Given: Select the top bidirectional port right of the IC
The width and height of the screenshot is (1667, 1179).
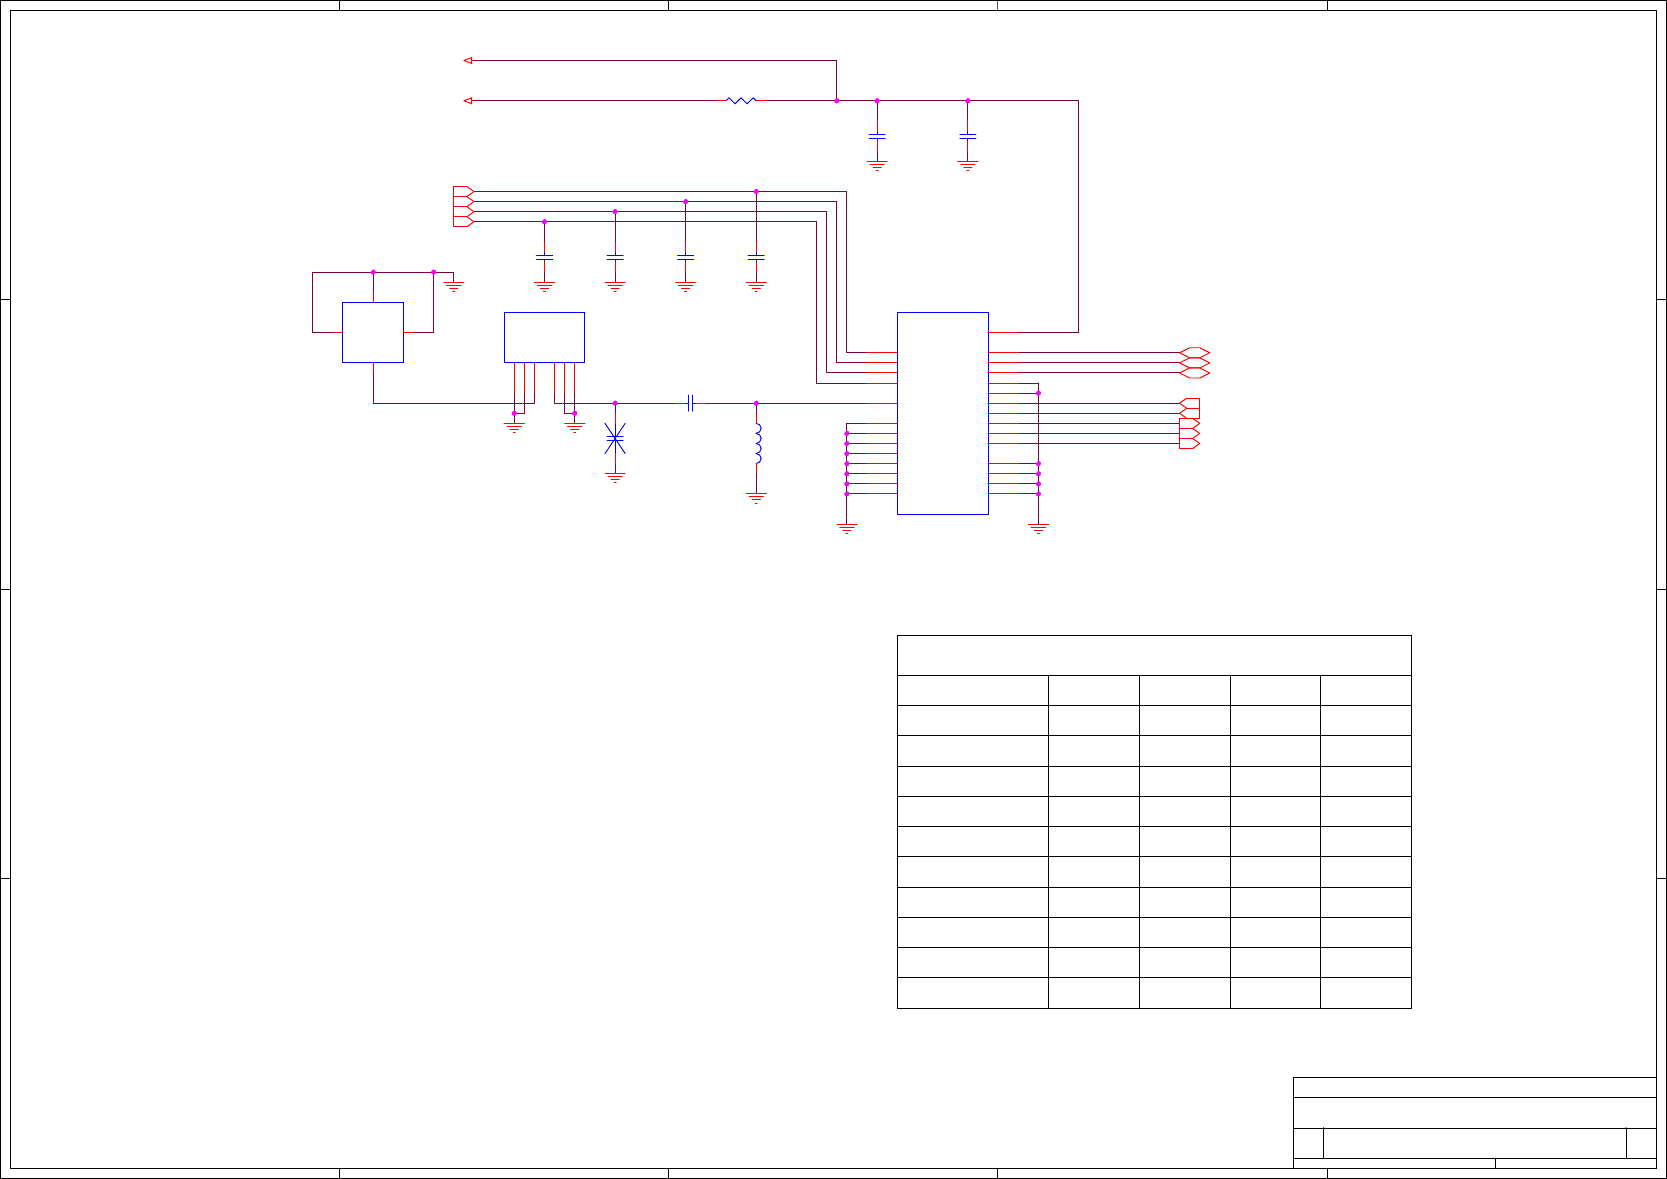Looking at the screenshot, I should point(1195,353).
